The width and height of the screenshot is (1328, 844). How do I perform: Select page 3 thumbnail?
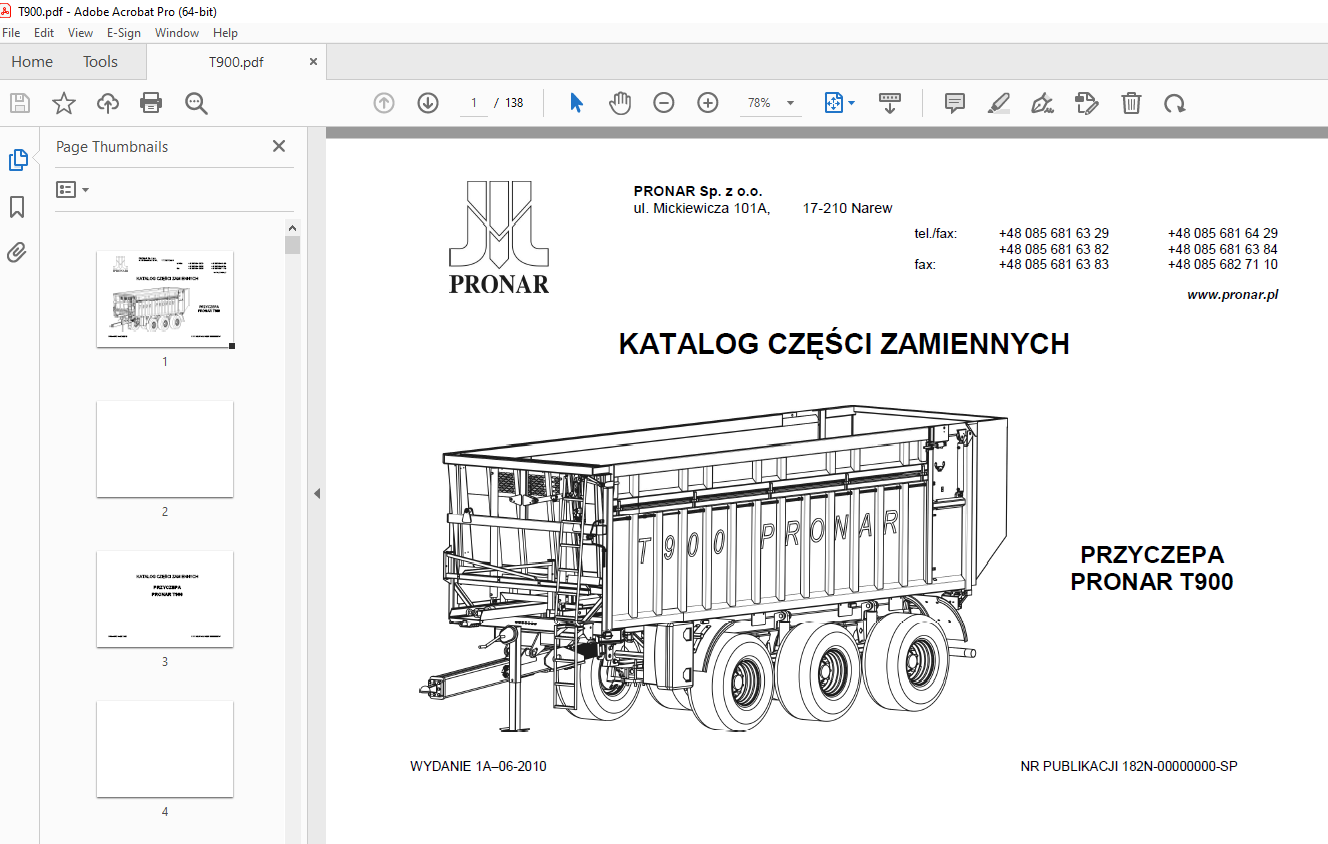(x=165, y=599)
